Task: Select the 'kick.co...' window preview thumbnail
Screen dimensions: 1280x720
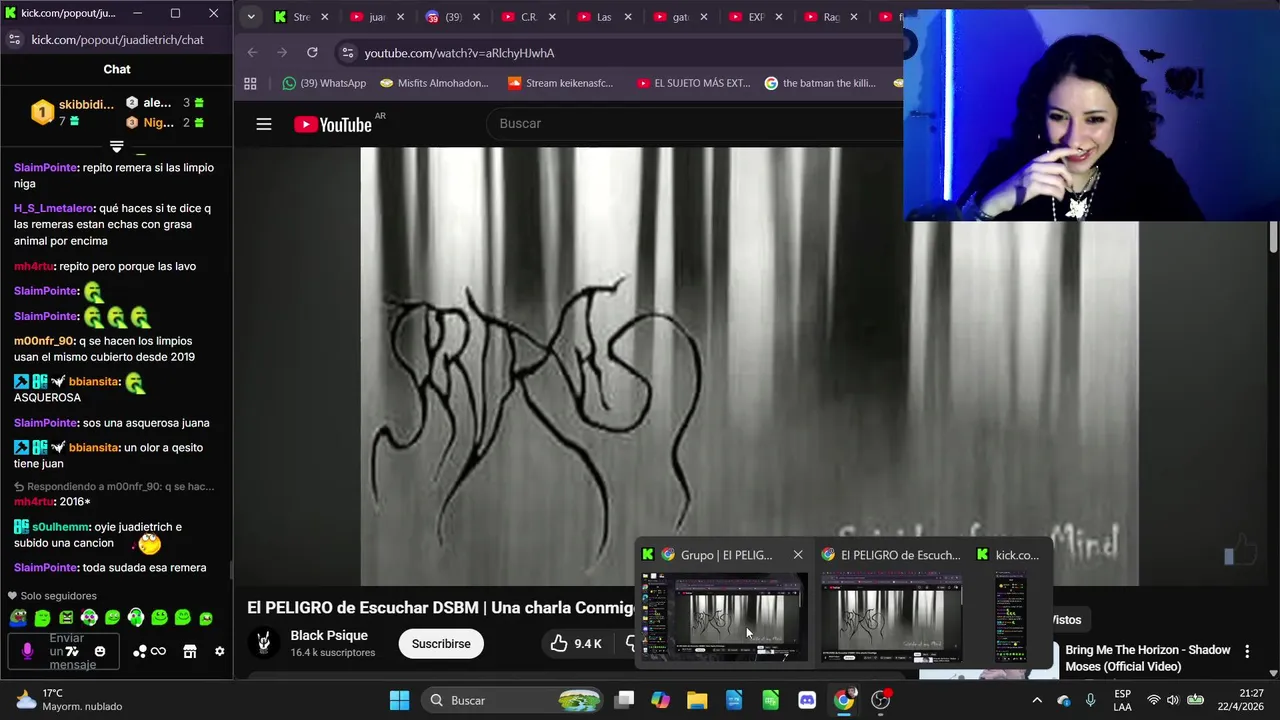Action: (x=1010, y=617)
